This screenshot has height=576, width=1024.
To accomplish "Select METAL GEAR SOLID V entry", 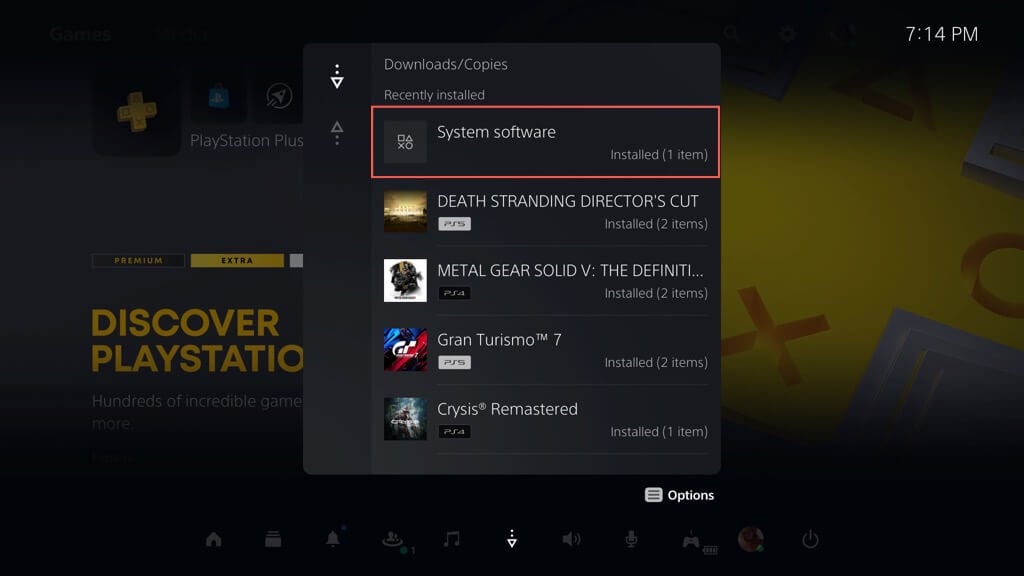I will (545, 281).
